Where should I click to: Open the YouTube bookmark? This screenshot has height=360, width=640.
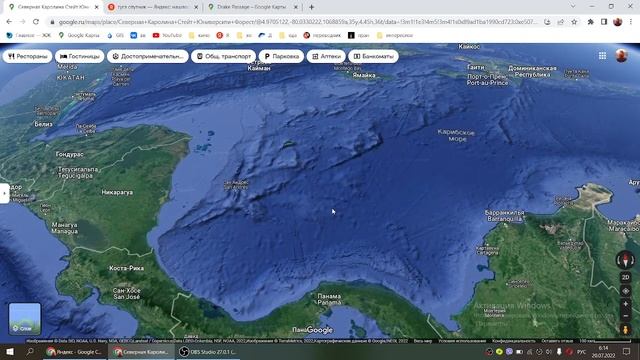tap(167, 36)
